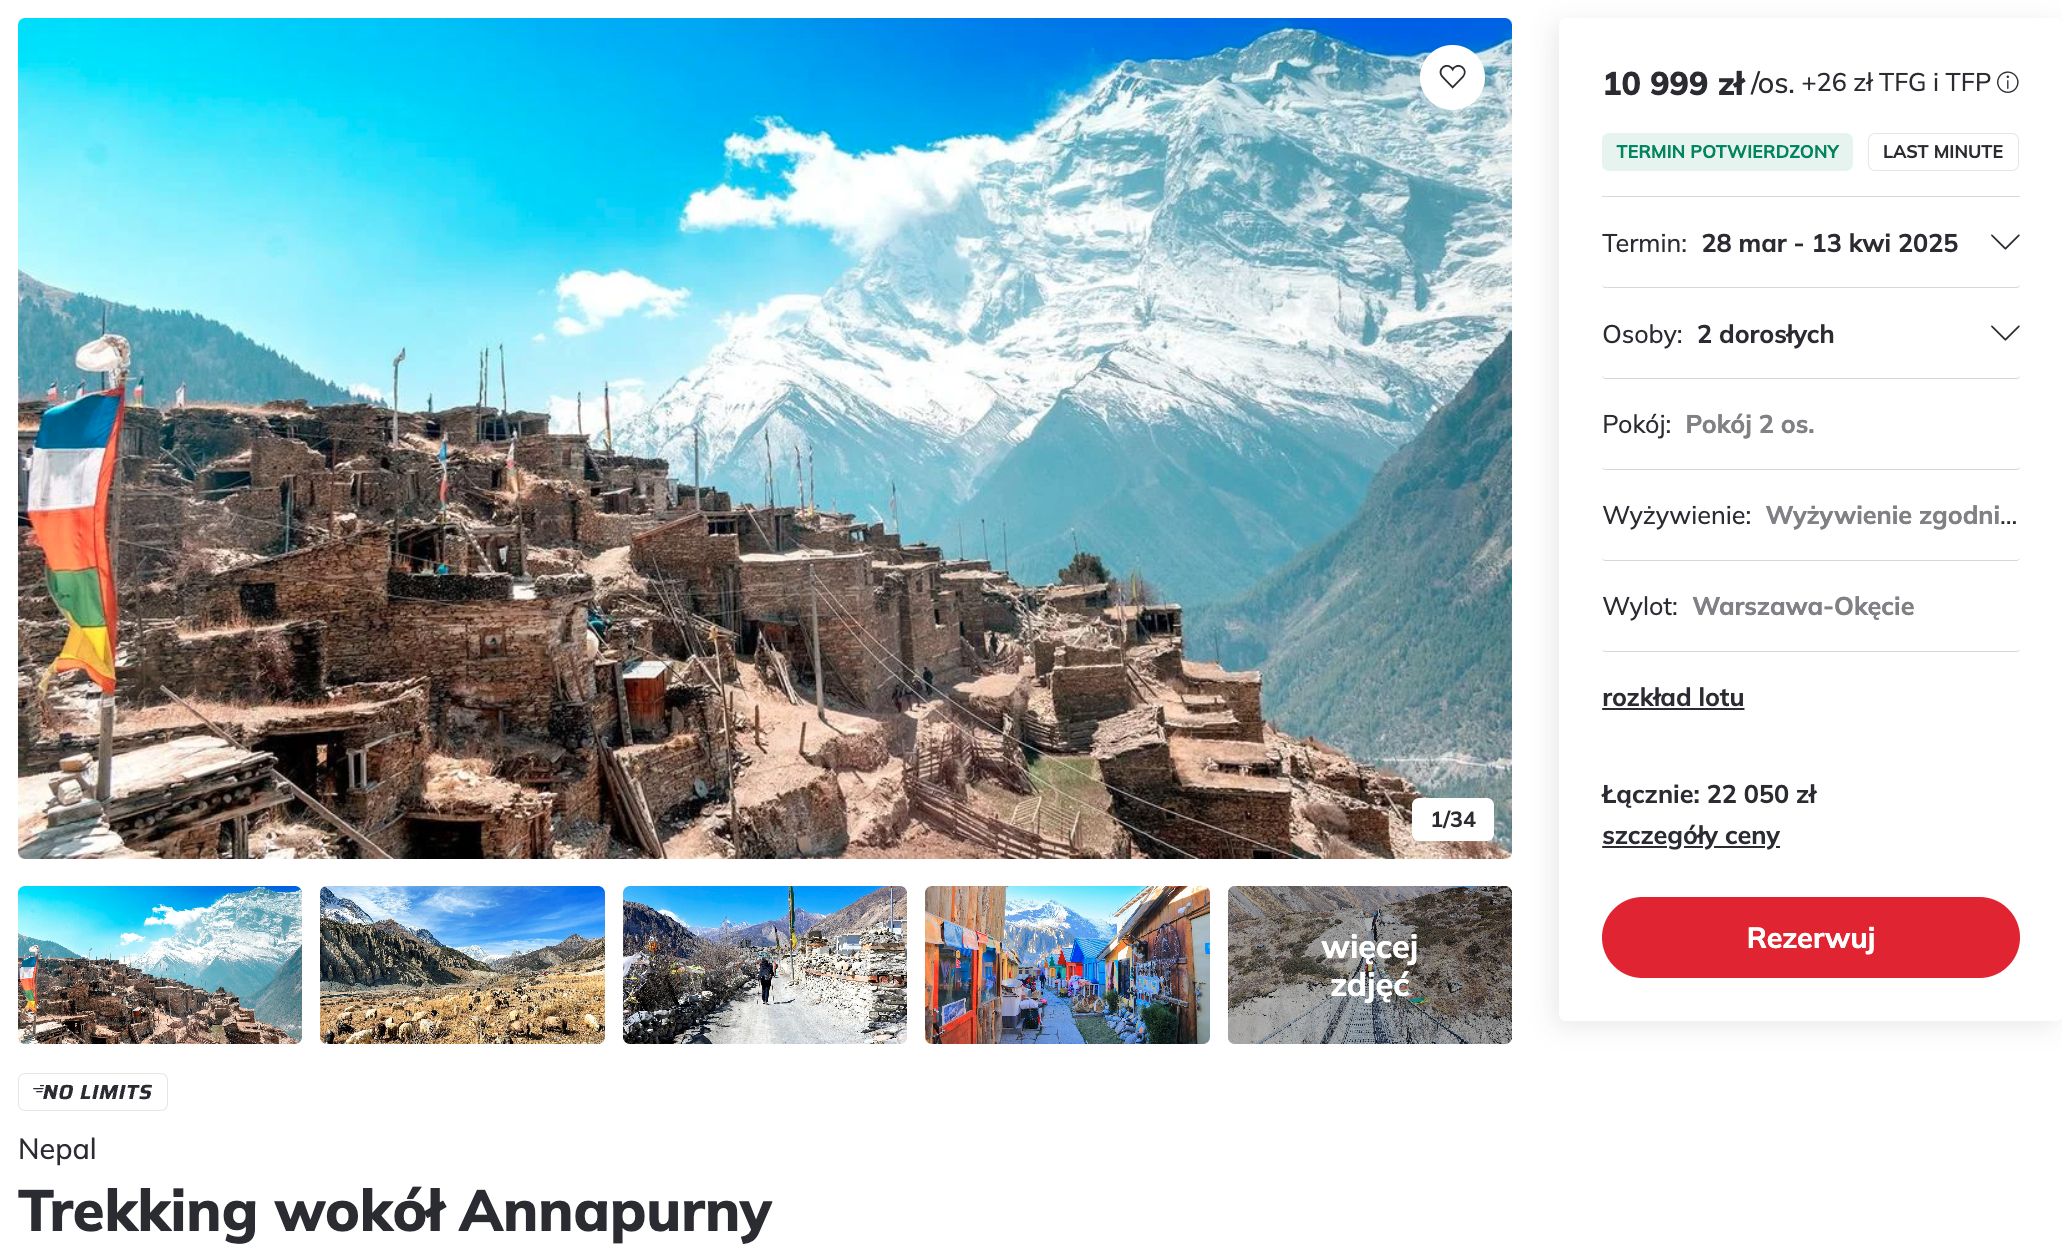Viewport: 2062px width, 1258px height.
Task: Show the colorful street market thumbnail
Action: (1067, 965)
